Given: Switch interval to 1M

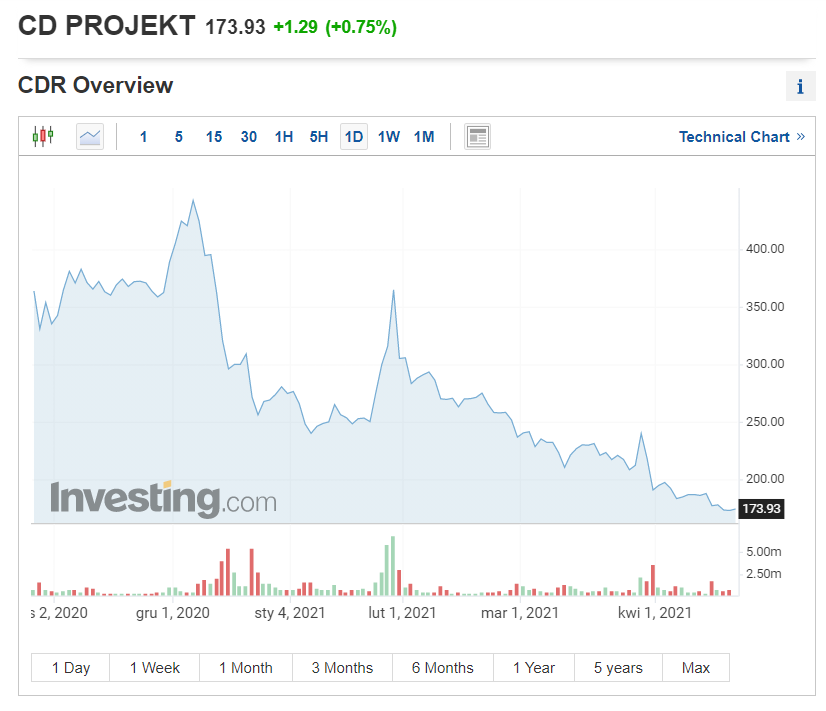Looking at the screenshot, I should coord(424,137).
